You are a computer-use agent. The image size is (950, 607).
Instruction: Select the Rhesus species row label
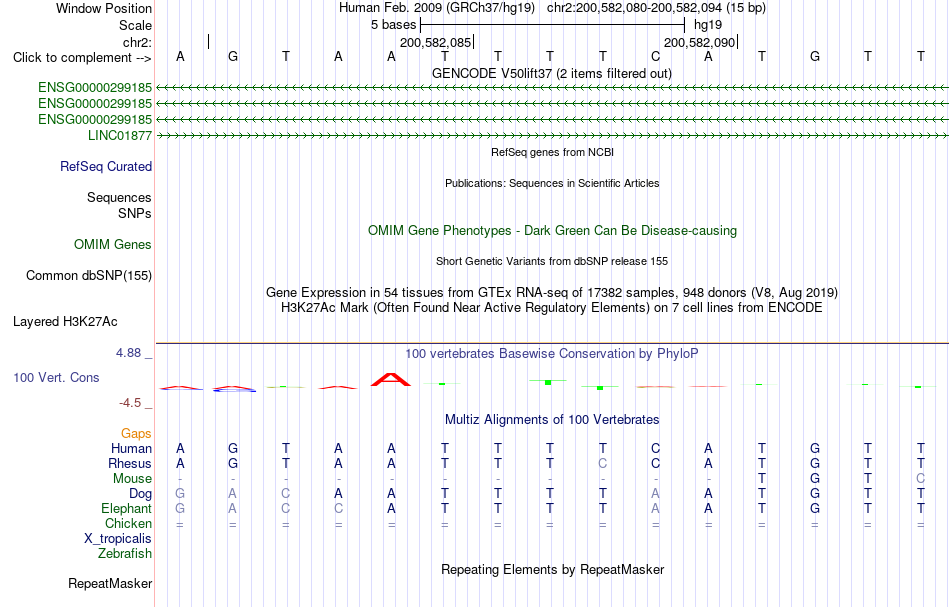click(x=130, y=463)
